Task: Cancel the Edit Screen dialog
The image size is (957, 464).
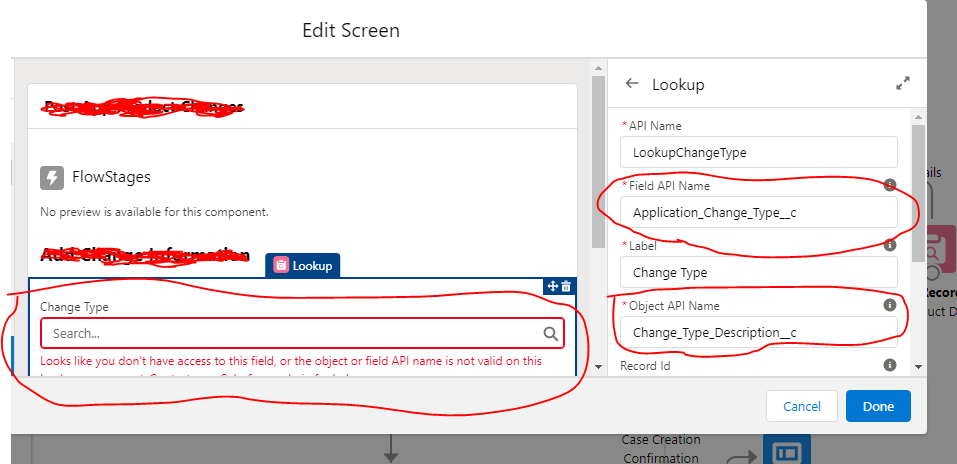Action: coord(801,406)
